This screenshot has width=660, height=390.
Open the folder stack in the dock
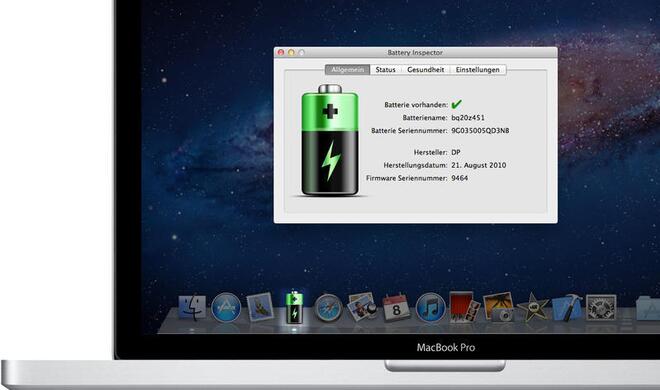coord(648,308)
